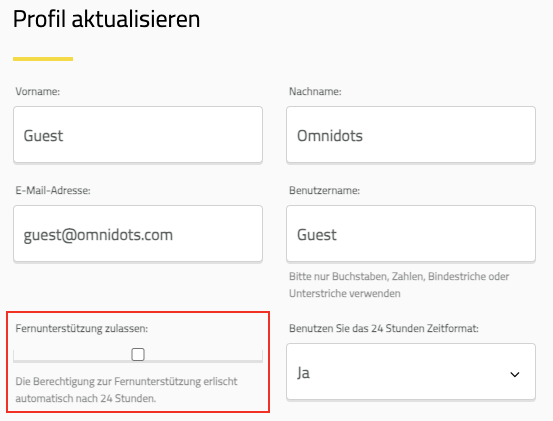Open the 24 Stunden Zeitformat dropdown showing Ja

411,372
